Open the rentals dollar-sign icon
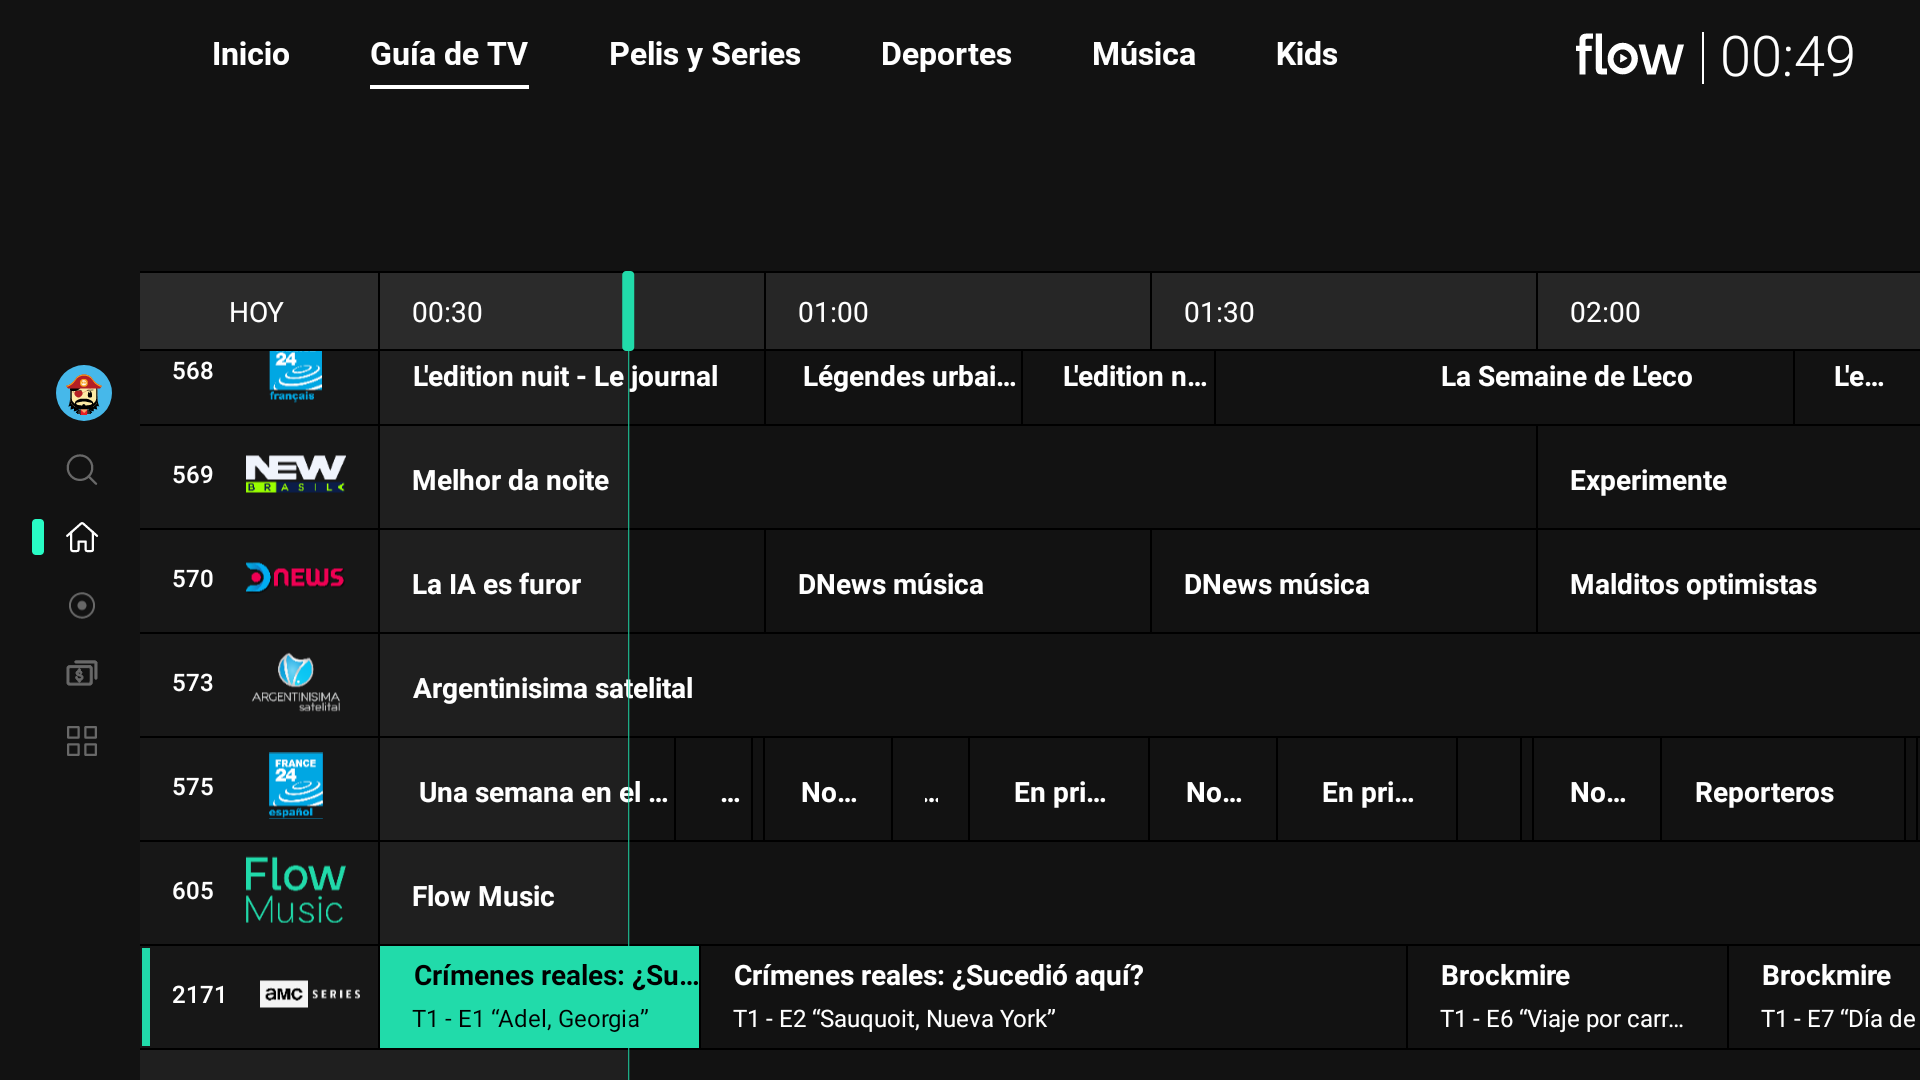Viewport: 1920px width, 1080px height. click(x=82, y=673)
